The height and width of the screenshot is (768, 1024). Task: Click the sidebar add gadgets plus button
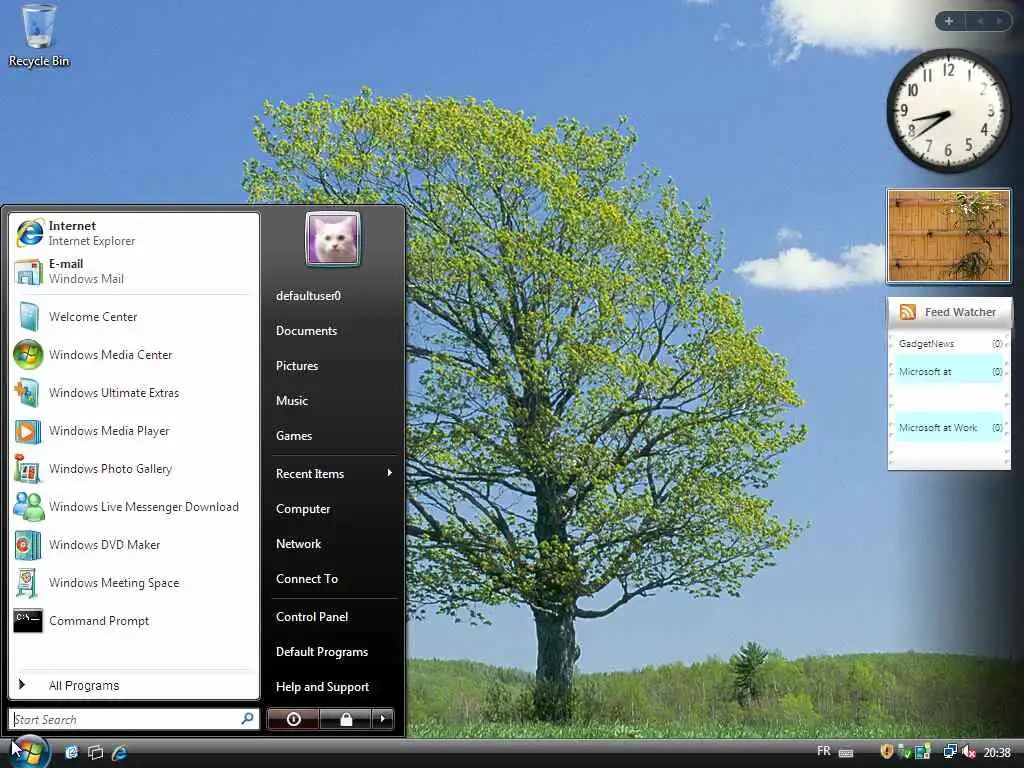[x=949, y=21]
